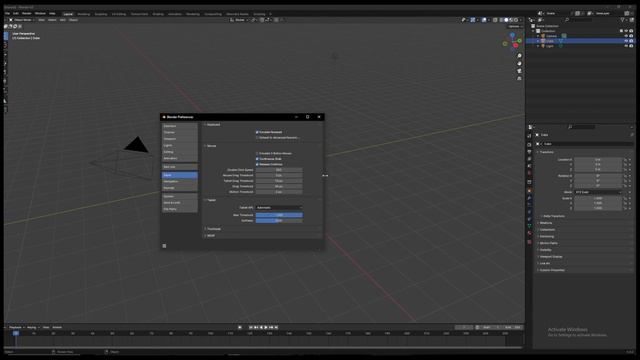Switch to Shading workspace tab
This screenshot has height=360, width=640.
[158, 14]
